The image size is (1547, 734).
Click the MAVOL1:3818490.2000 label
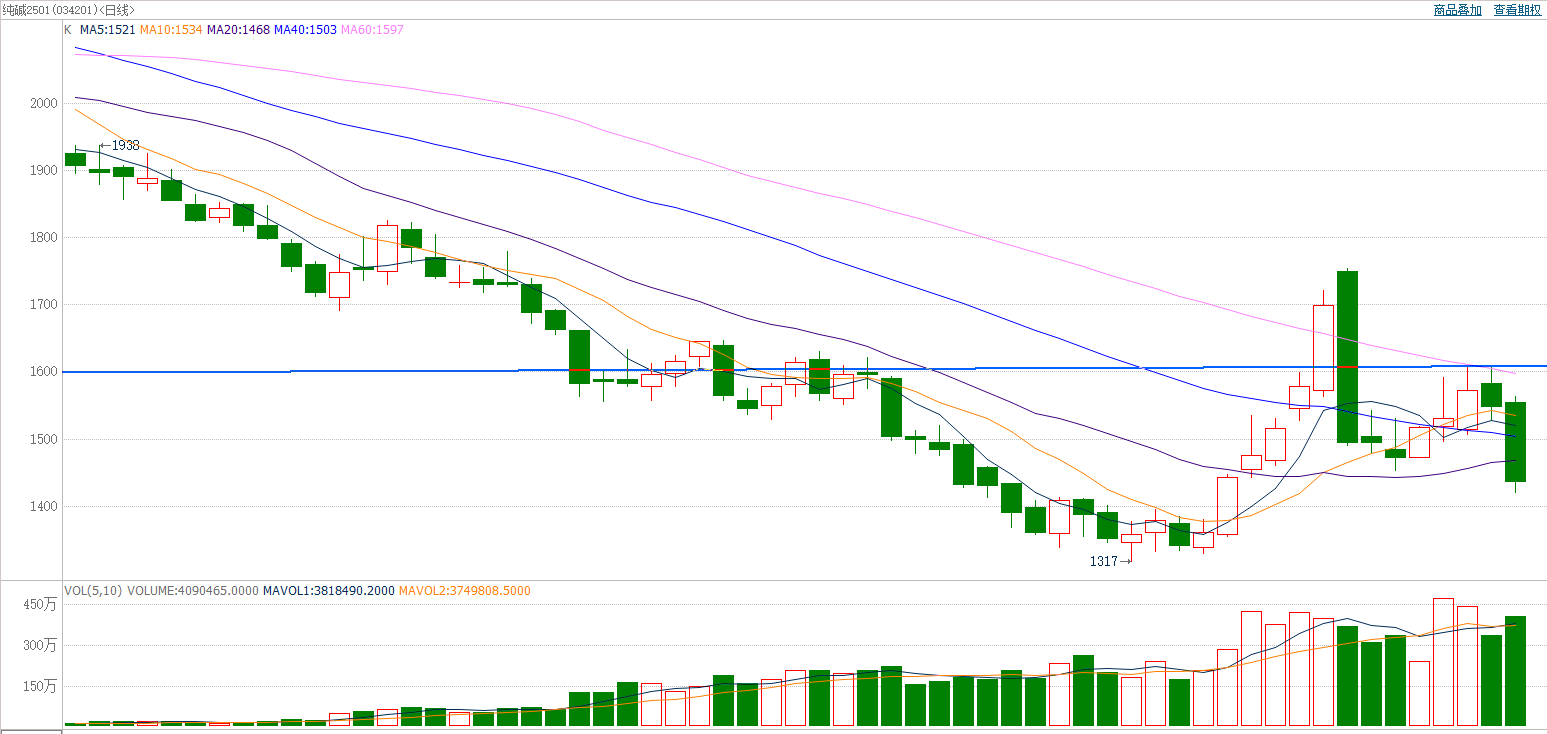click(329, 591)
